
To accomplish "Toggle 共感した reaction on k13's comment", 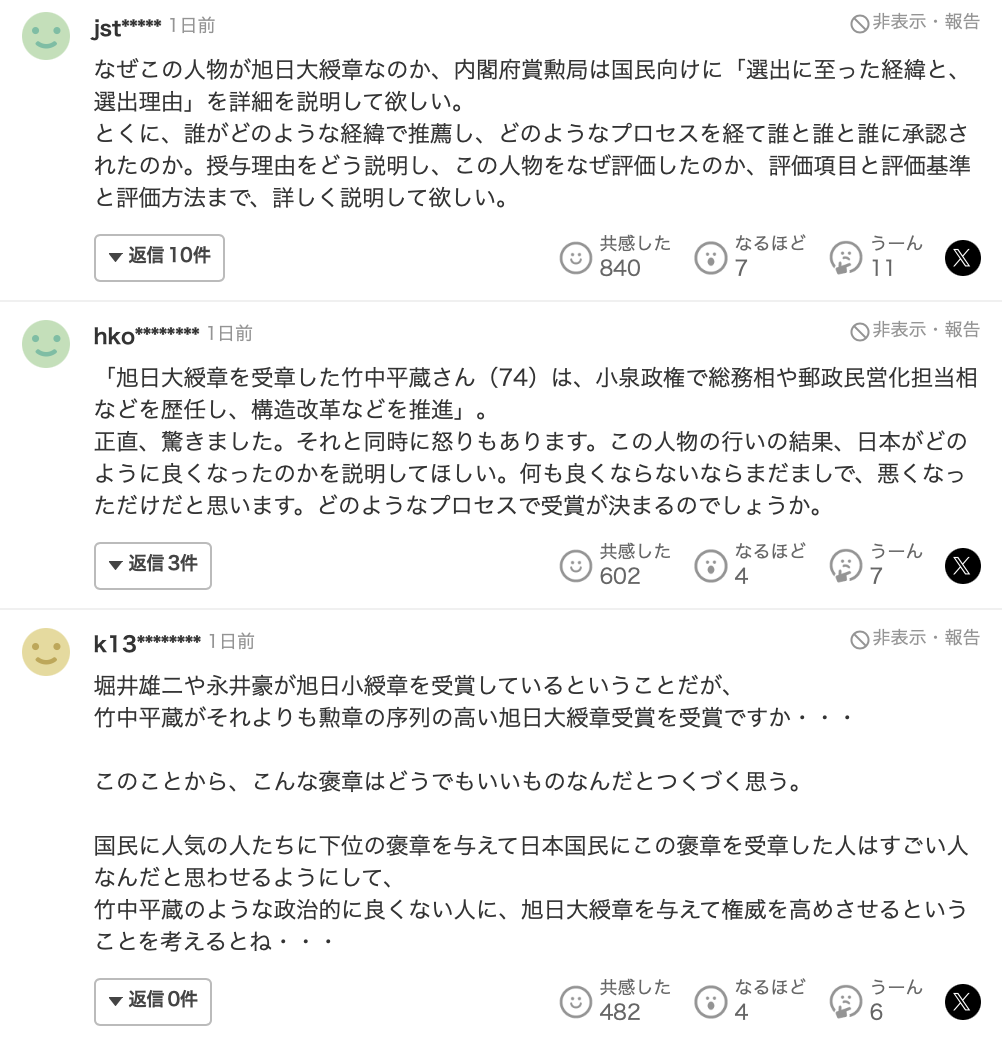I will pyautogui.click(x=576, y=1002).
